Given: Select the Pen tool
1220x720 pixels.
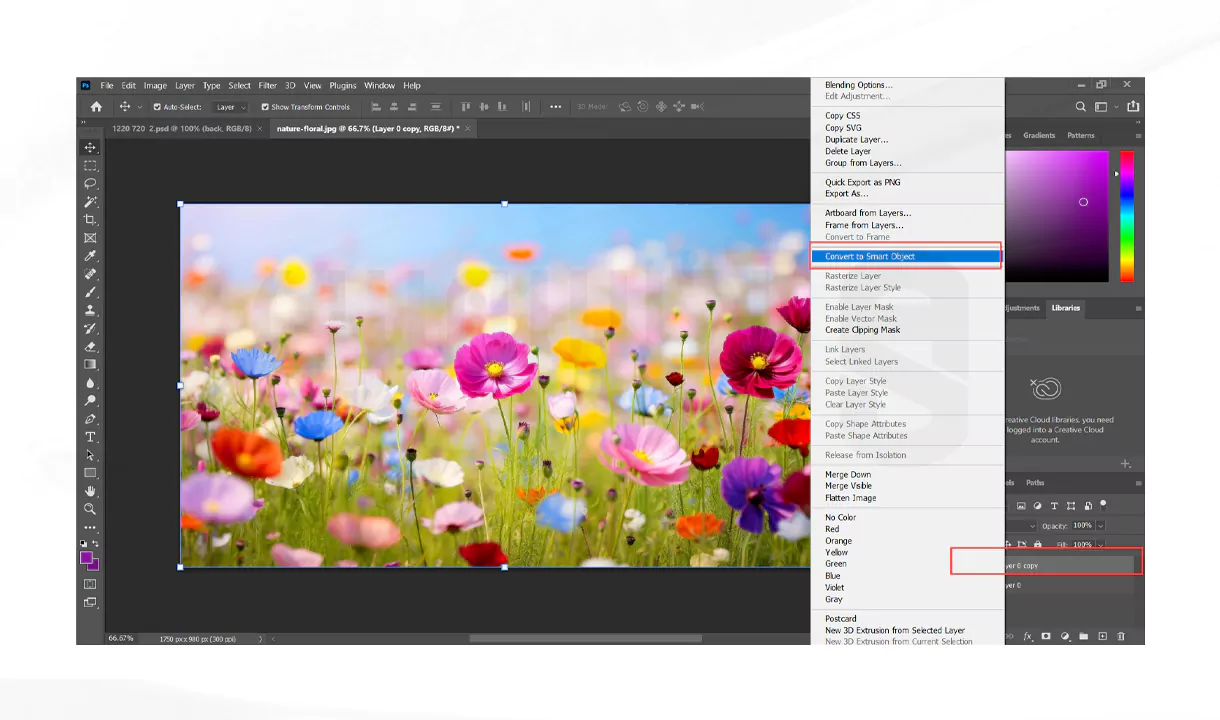Looking at the screenshot, I should (90, 419).
